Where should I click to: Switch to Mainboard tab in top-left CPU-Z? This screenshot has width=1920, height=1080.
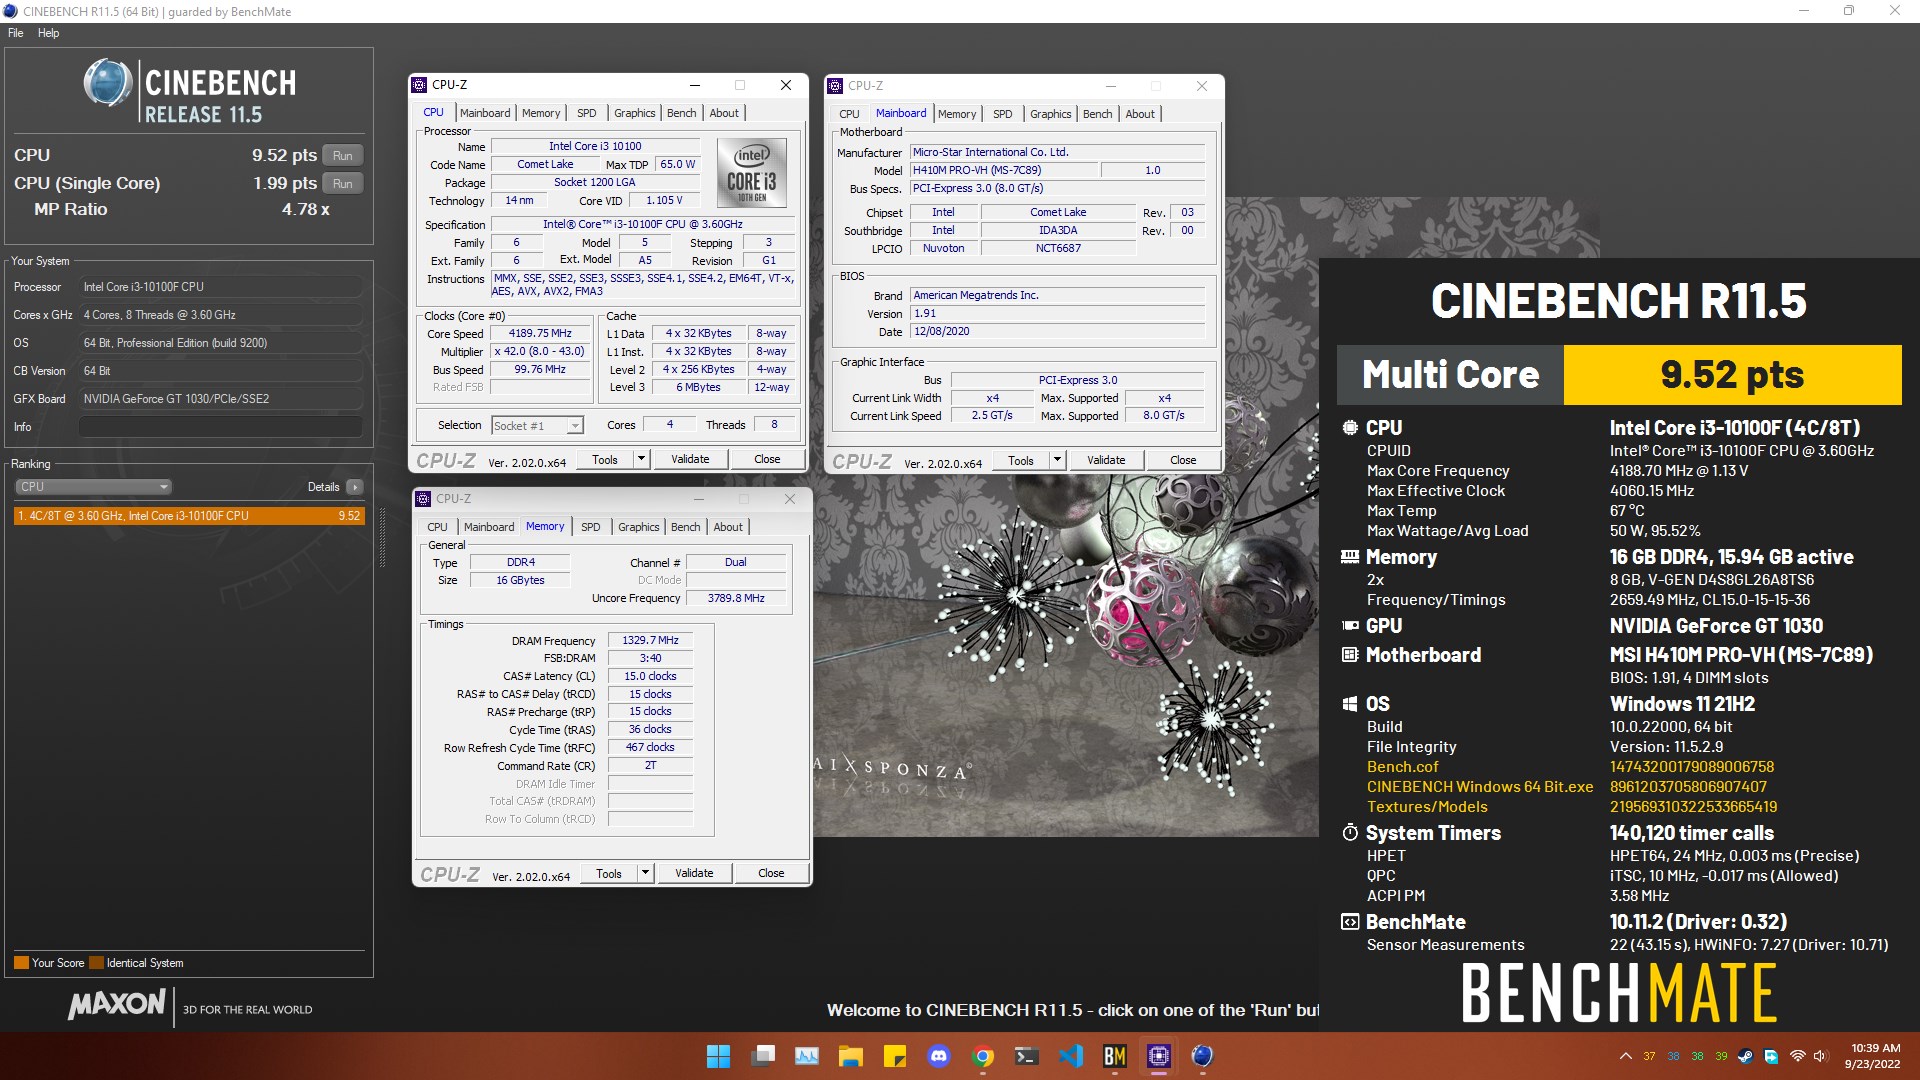pyautogui.click(x=485, y=113)
